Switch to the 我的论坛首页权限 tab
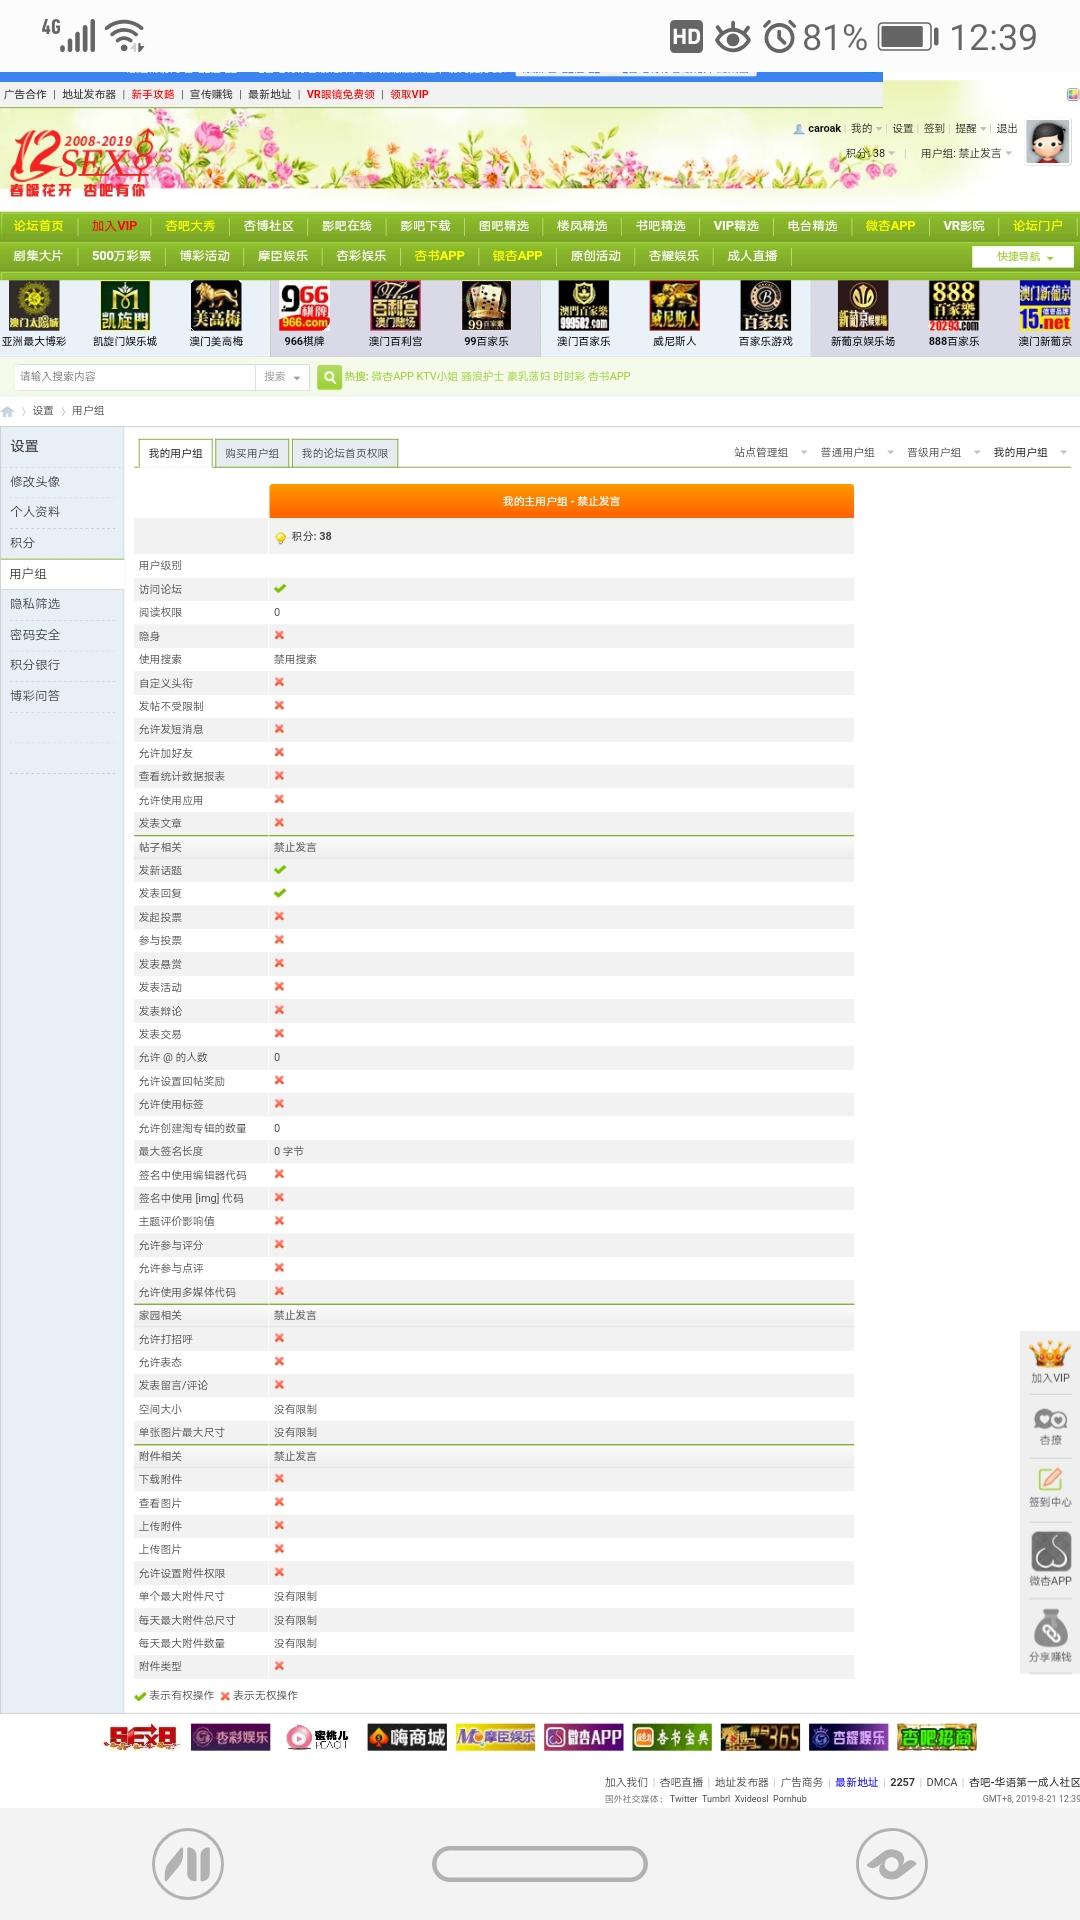The height and width of the screenshot is (1920, 1080). click(345, 454)
